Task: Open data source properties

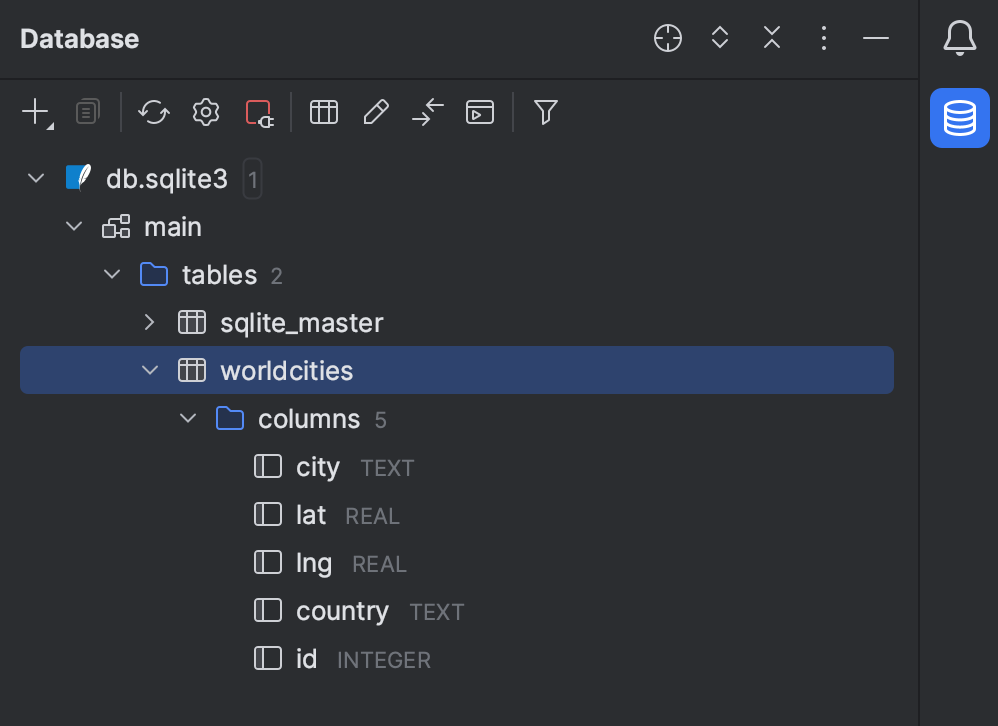Action: (x=205, y=112)
